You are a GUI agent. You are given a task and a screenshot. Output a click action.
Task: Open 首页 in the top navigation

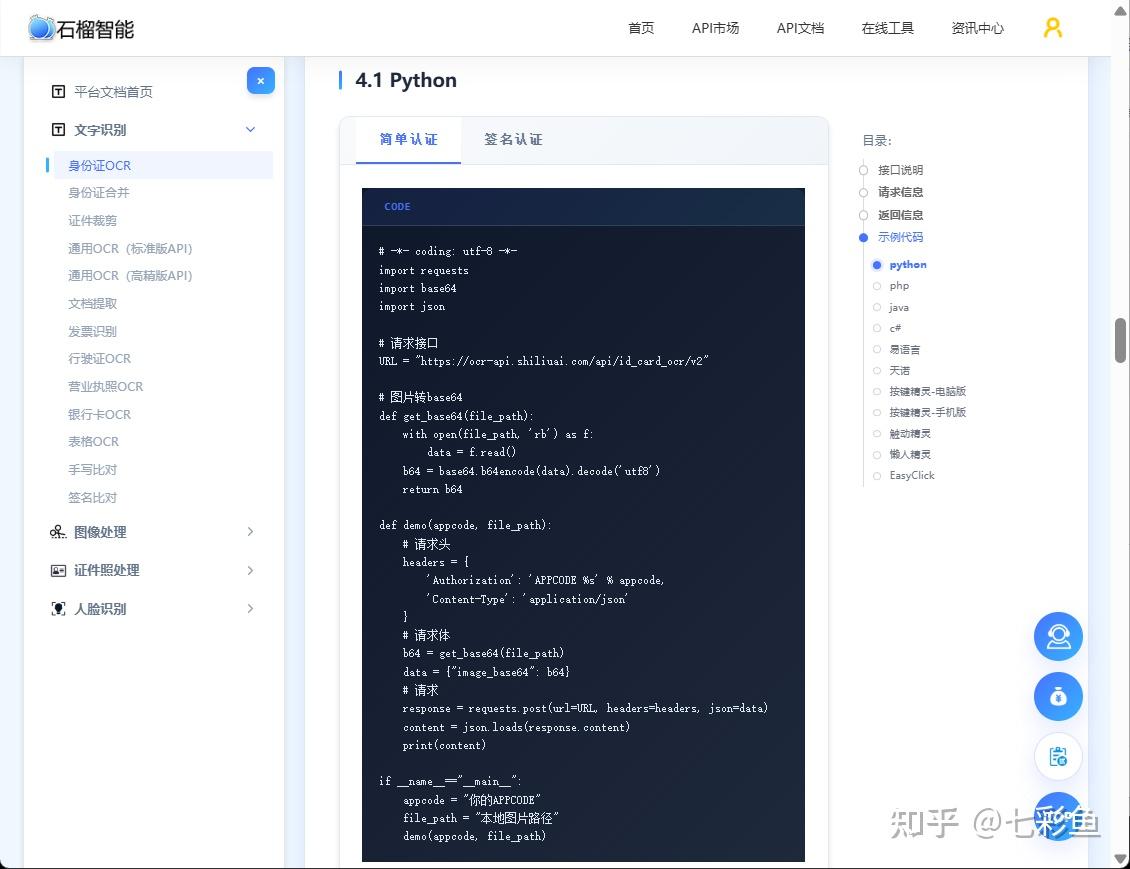tap(641, 28)
